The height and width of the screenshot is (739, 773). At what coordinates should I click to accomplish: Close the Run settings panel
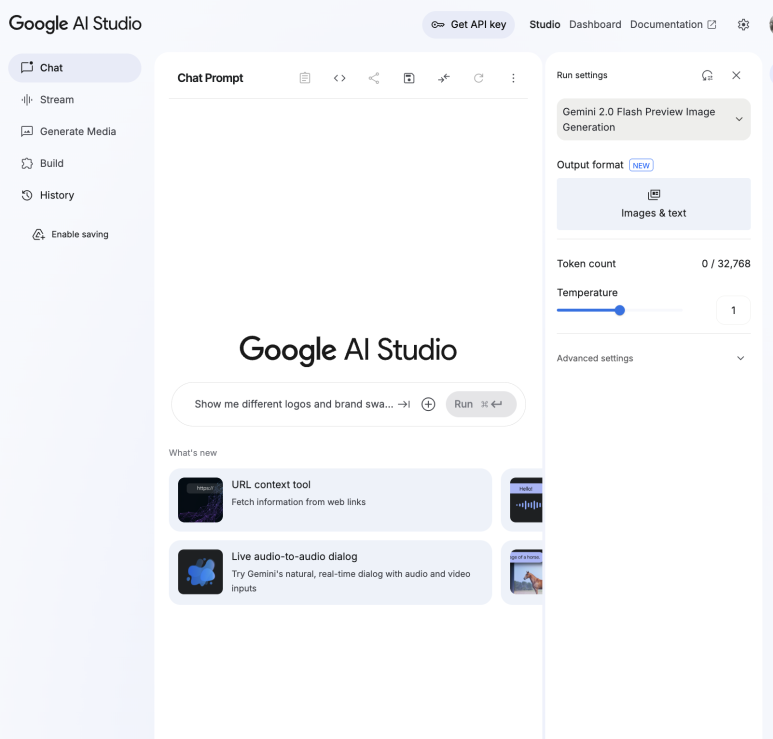(x=736, y=75)
